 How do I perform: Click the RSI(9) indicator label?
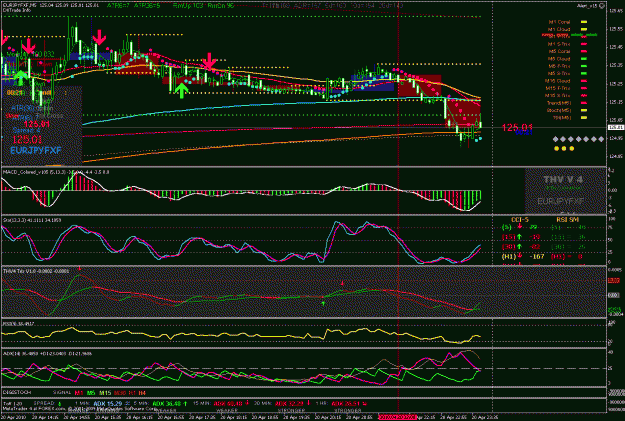18,324
